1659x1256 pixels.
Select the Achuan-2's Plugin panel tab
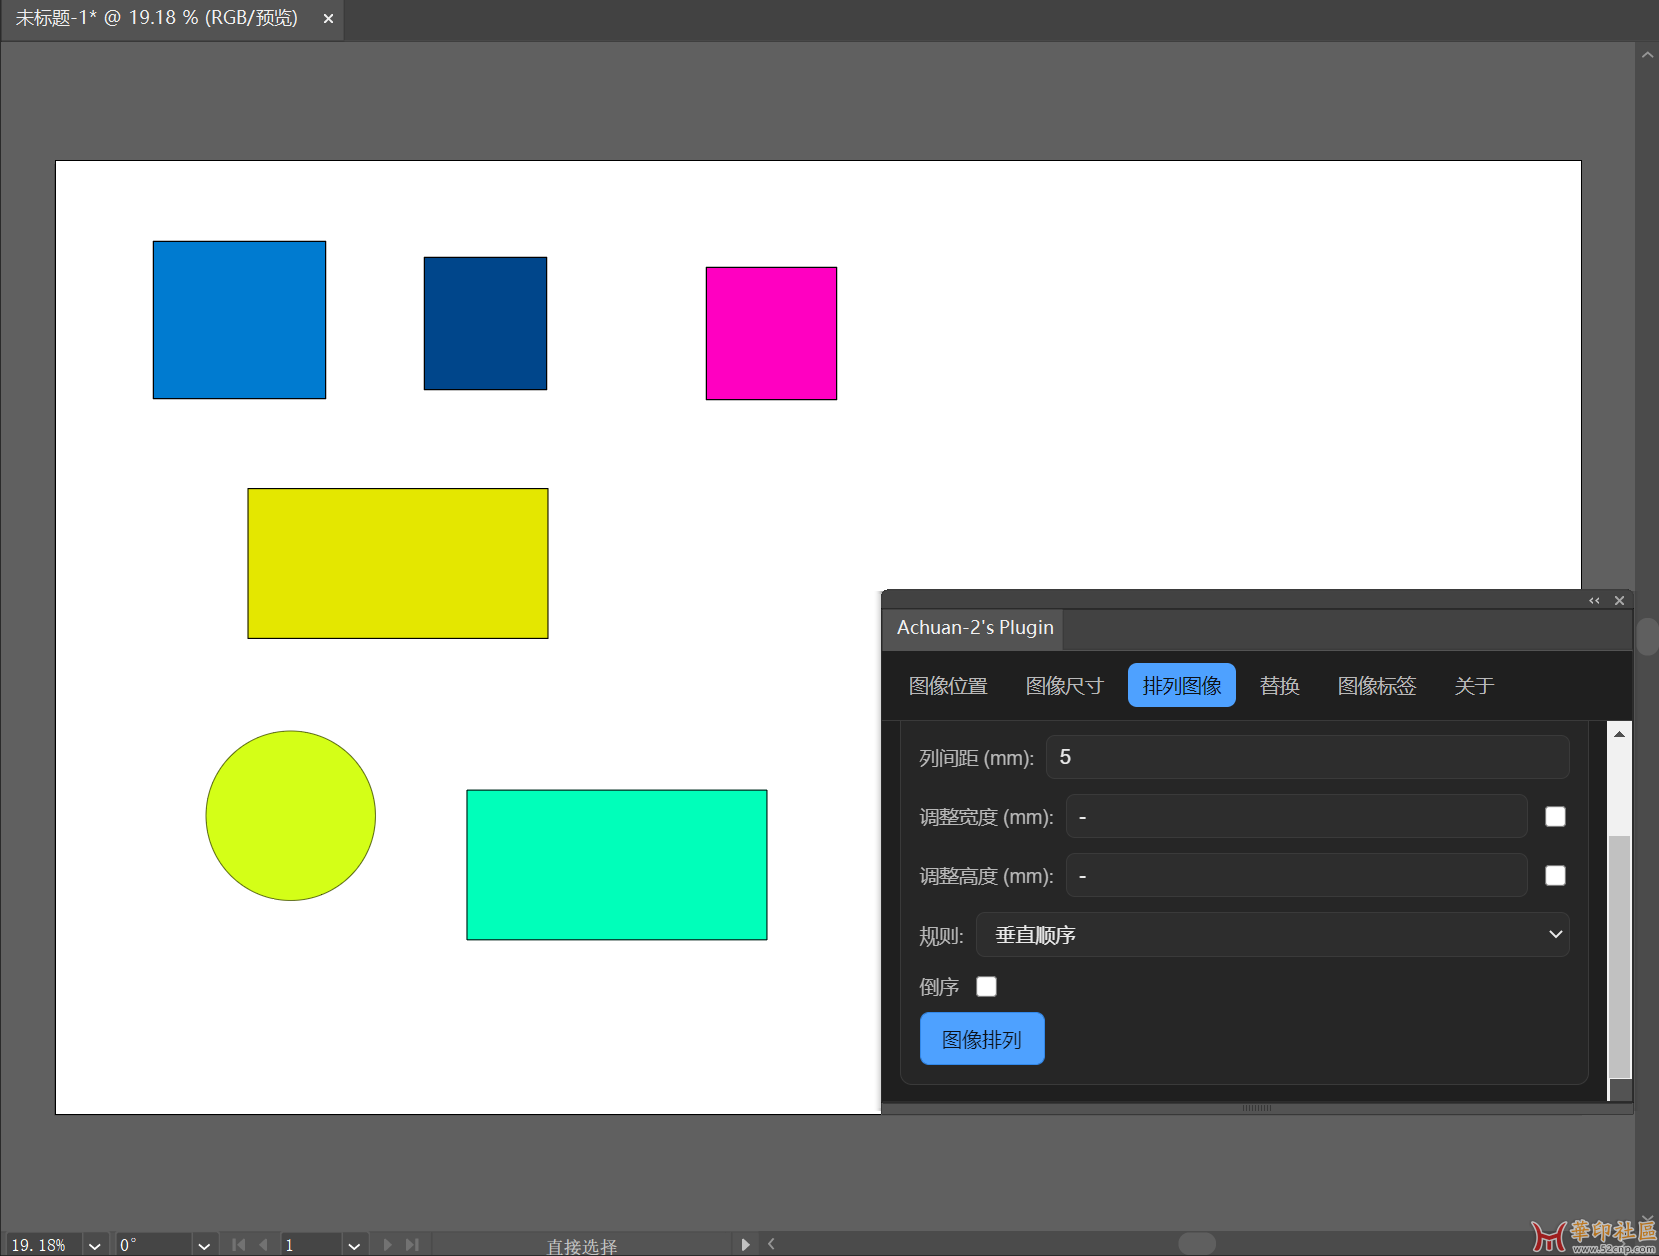click(975, 628)
